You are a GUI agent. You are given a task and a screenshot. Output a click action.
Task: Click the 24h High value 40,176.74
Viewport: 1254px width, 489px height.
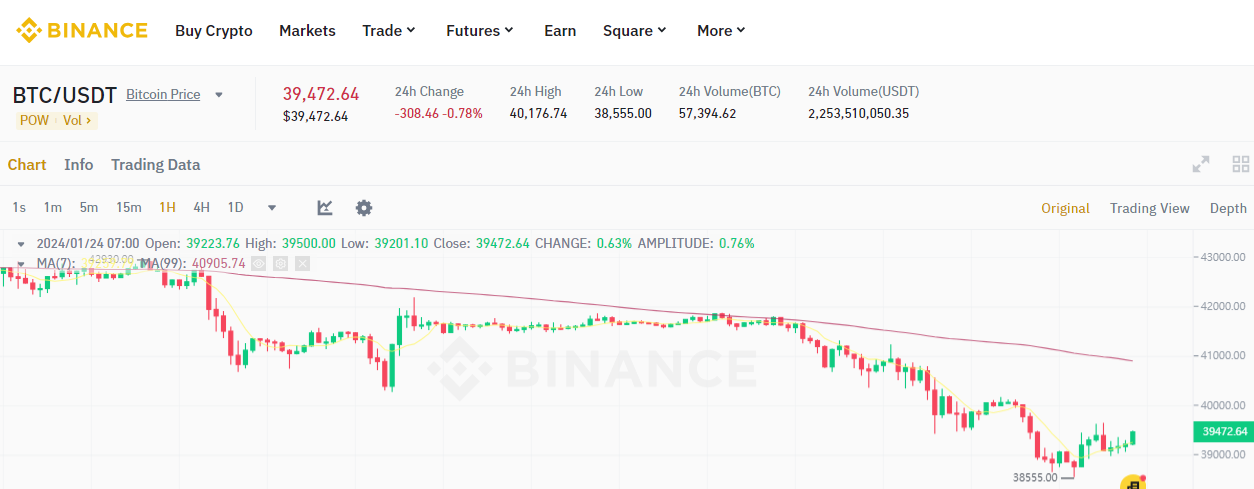(538, 113)
